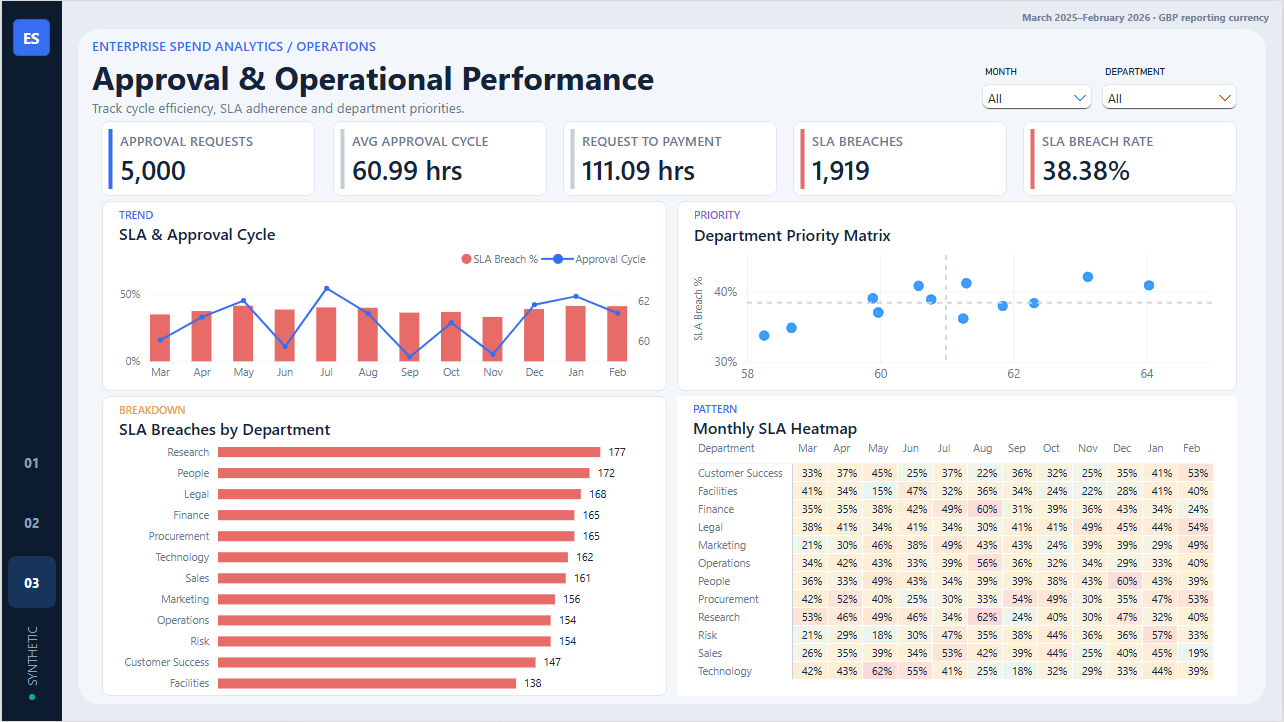
Task: Click the Sep bar in SLA trend chart
Action: (409, 337)
